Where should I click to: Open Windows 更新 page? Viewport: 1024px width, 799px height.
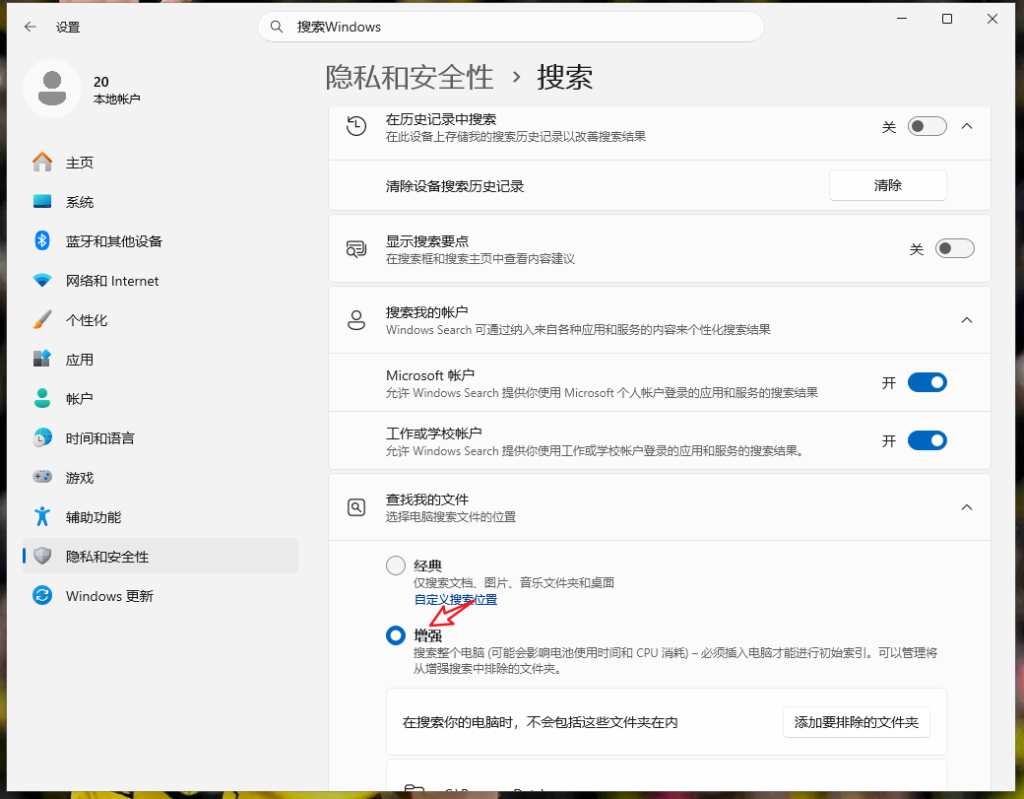point(161,595)
